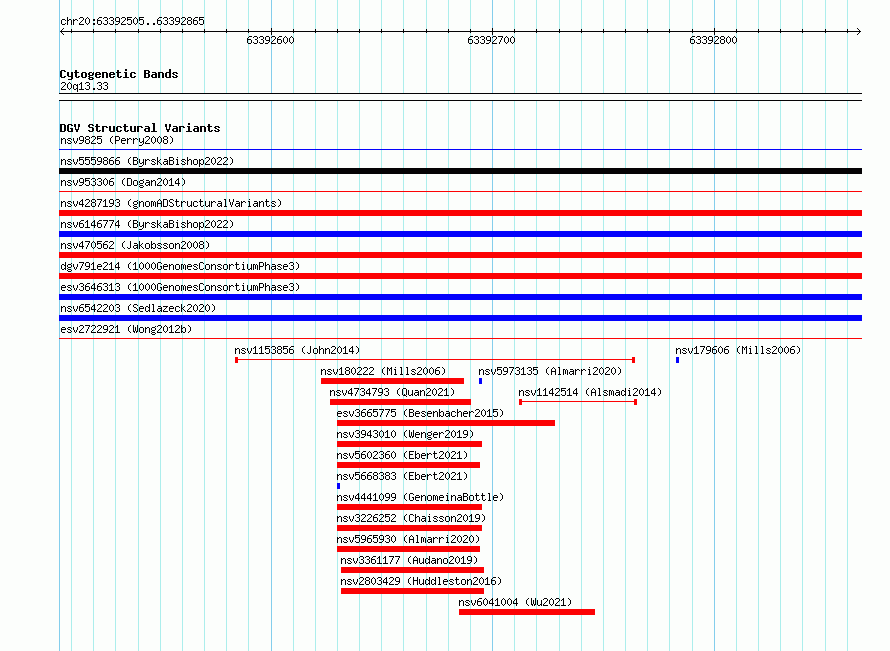Click the DGV Structural Variants track title
The height and width of the screenshot is (651, 890).
(x=140, y=128)
